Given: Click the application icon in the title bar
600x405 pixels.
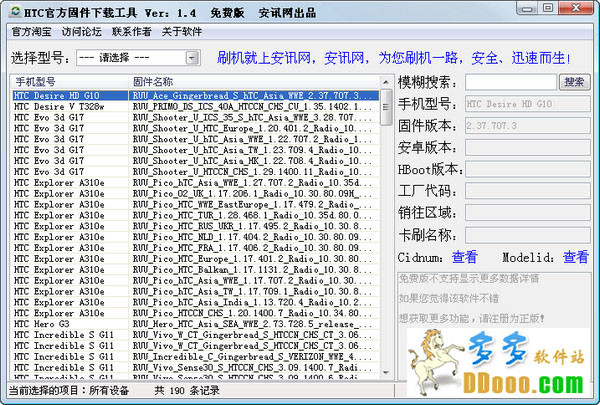Looking at the screenshot, I should 16,12.
